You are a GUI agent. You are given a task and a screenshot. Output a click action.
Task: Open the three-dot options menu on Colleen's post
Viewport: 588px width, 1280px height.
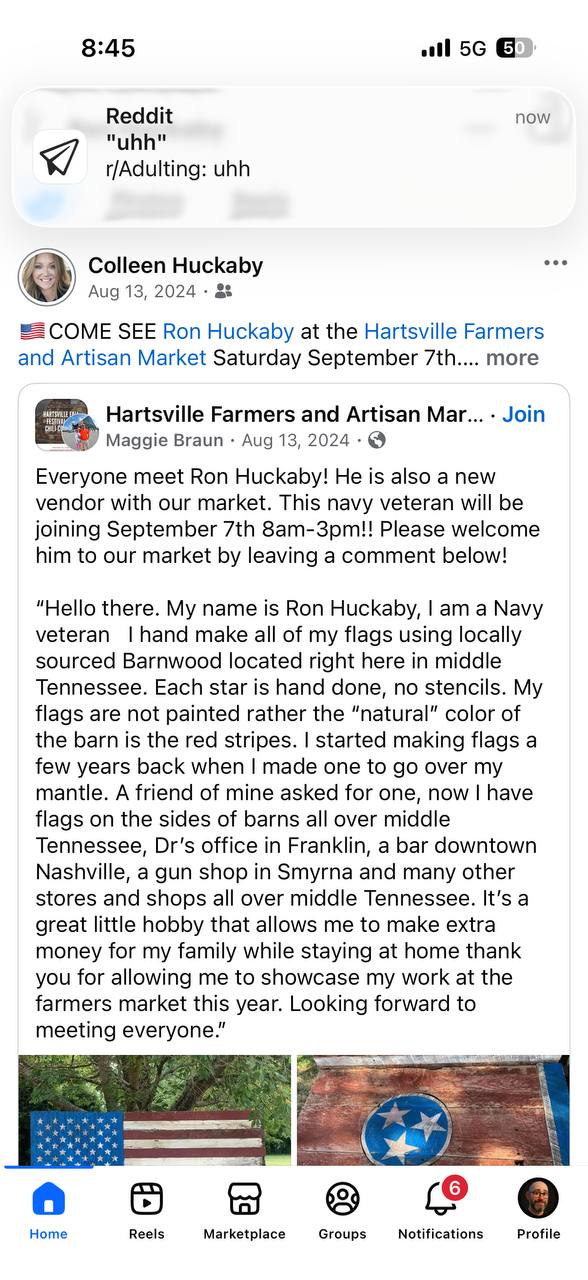click(554, 262)
